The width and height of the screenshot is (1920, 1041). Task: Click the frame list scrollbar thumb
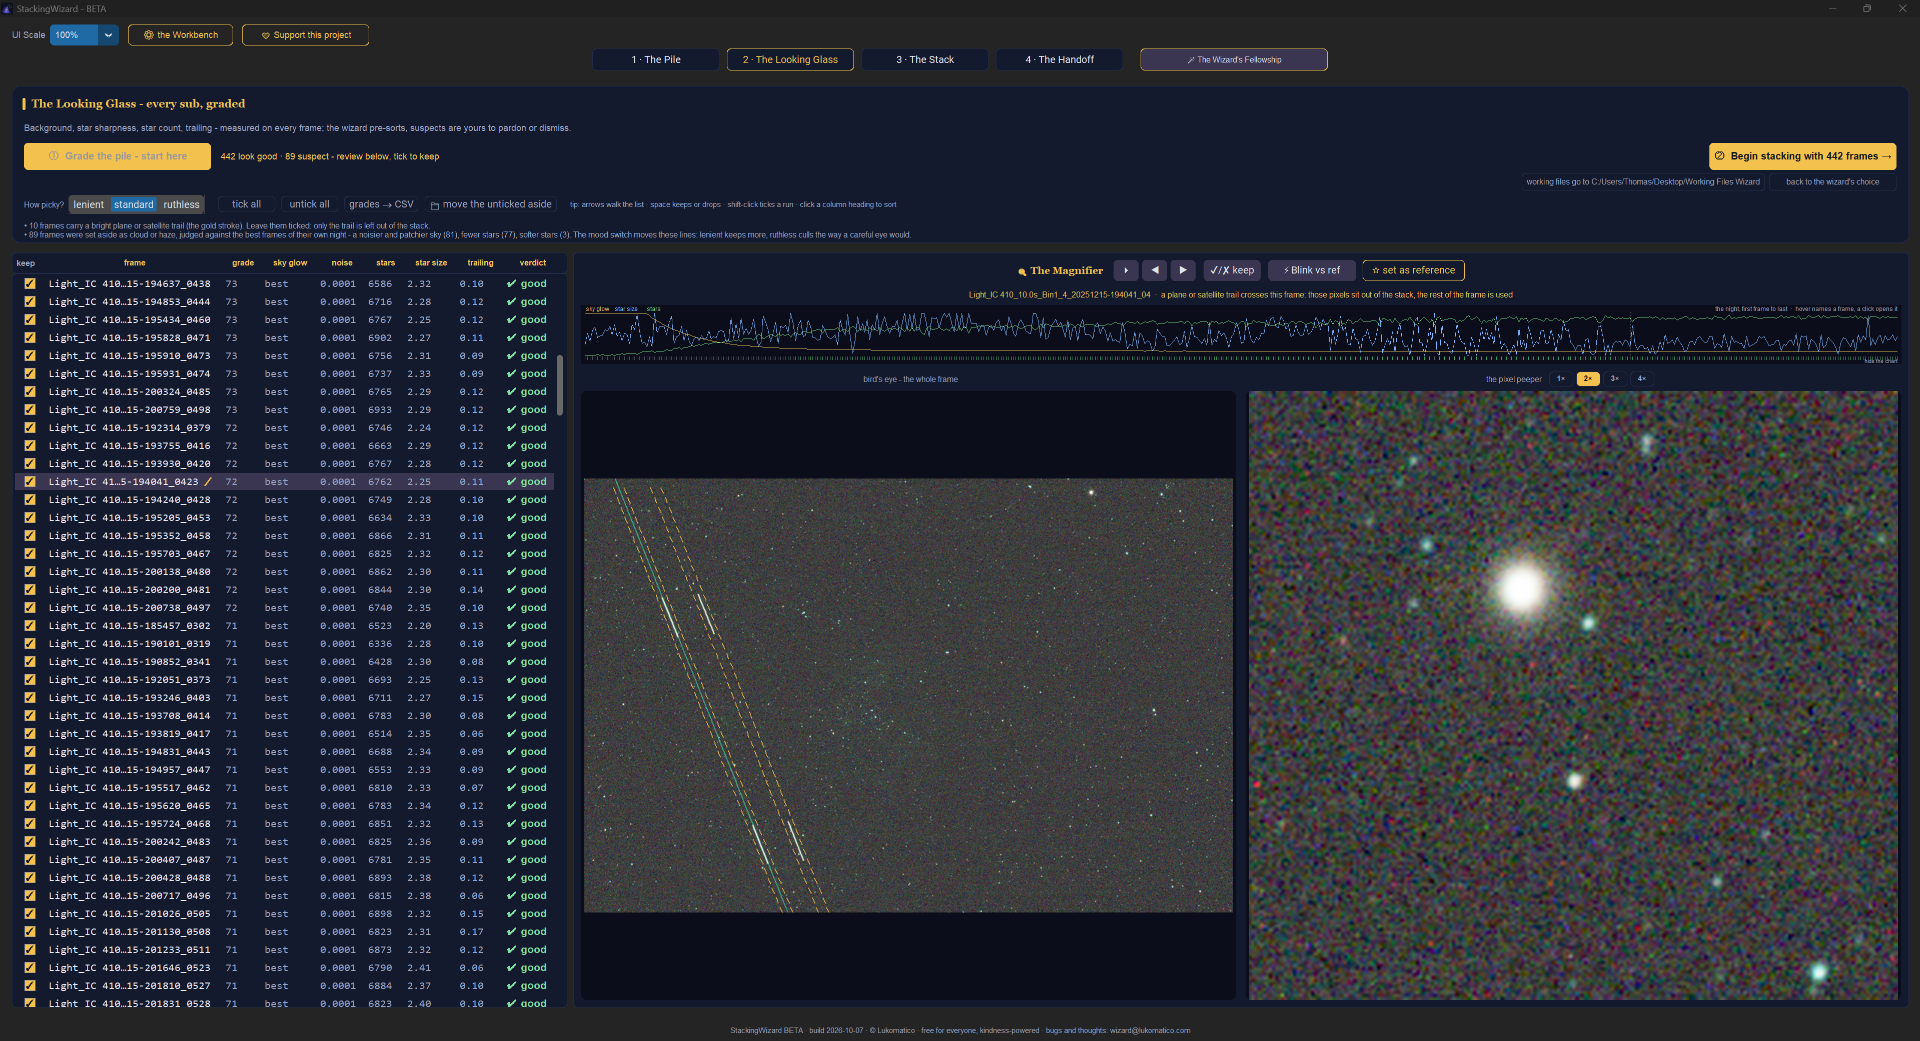pos(560,385)
